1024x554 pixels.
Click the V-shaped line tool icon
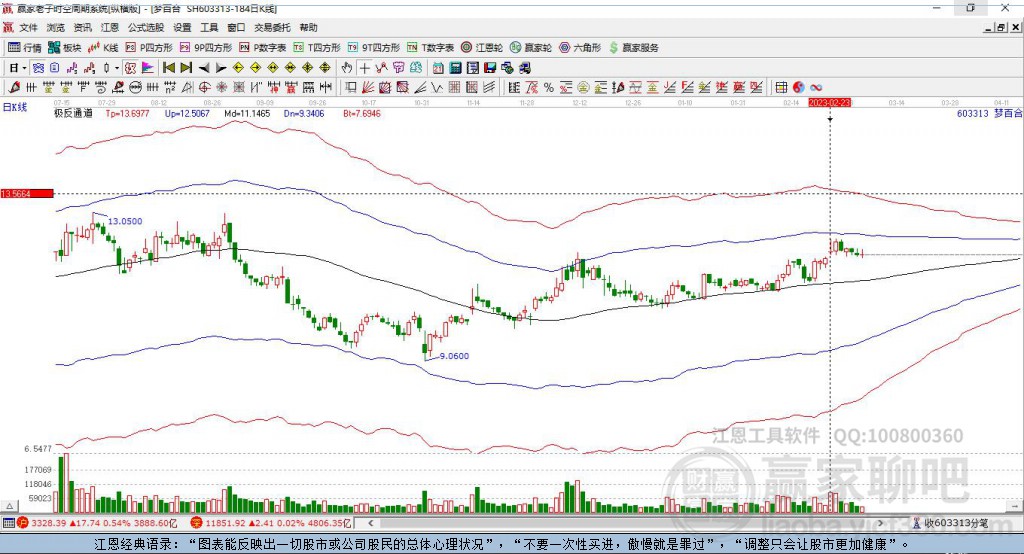click(x=437, y=87)
